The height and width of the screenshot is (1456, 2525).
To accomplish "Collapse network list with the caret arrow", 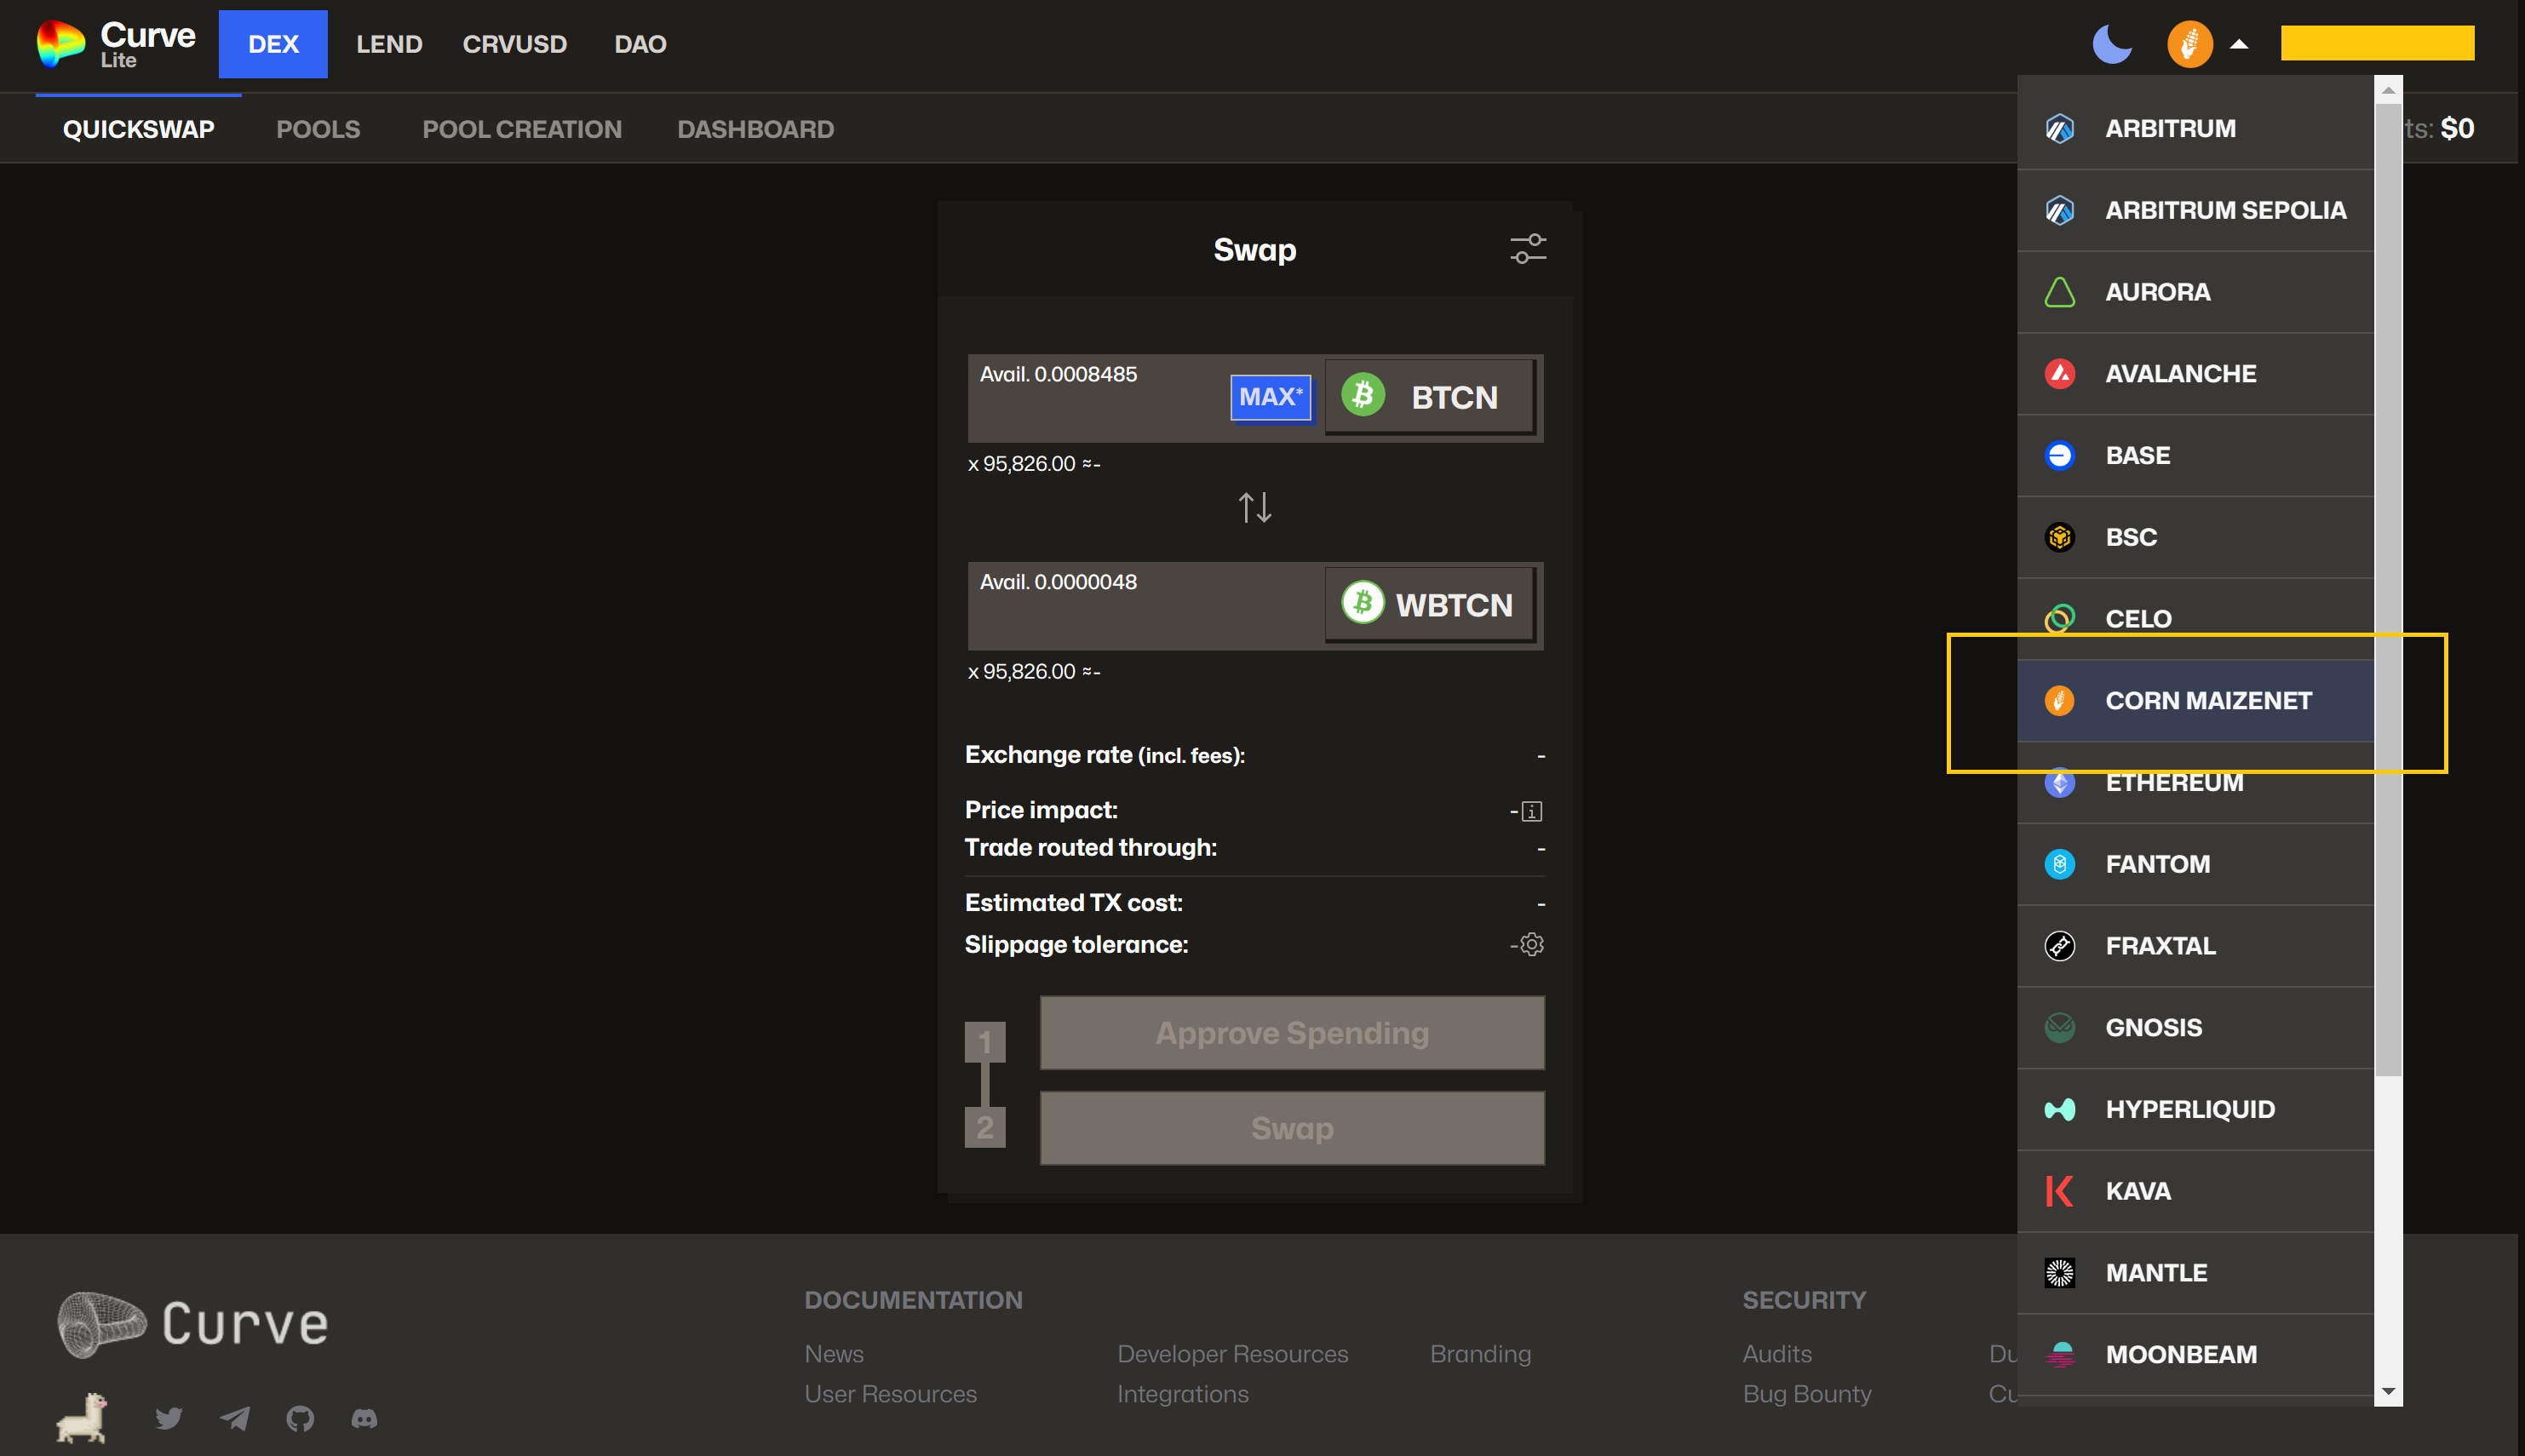I will coord(2239,44).
